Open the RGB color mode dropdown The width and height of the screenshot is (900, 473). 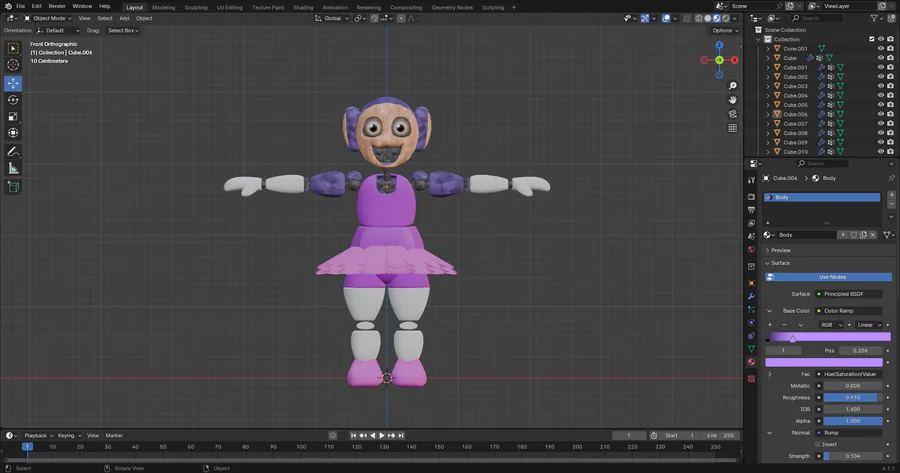[830, 325]
